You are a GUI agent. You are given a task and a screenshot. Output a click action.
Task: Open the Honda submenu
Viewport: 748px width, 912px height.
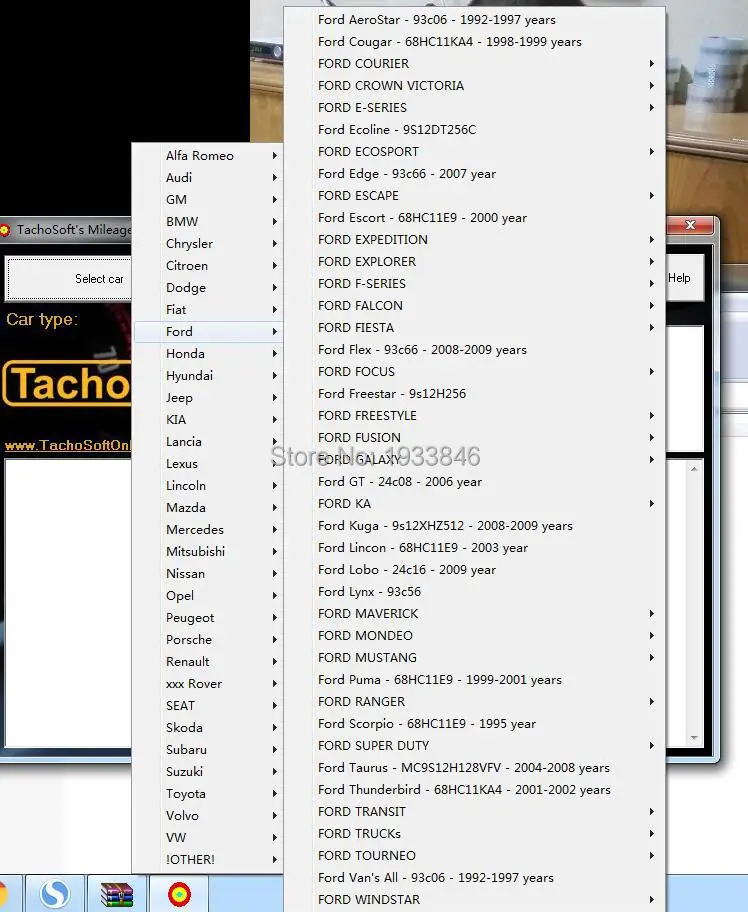pyautogui.click(x=208, y=354)
